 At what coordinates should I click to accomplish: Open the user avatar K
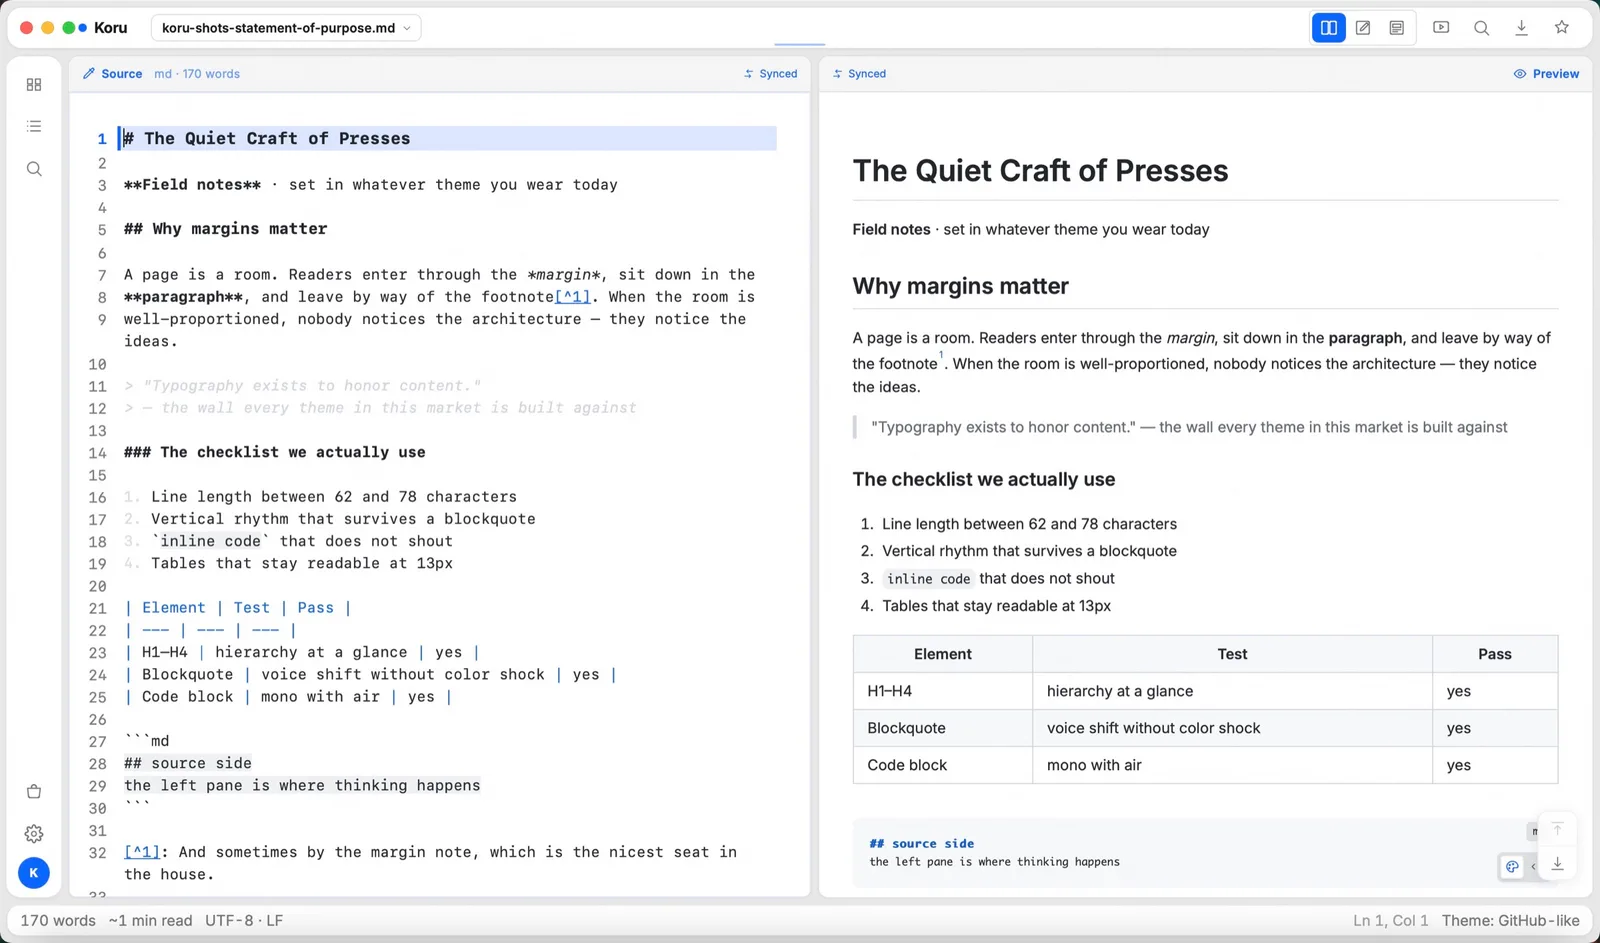pyautogui.click(x=34, y=873)
